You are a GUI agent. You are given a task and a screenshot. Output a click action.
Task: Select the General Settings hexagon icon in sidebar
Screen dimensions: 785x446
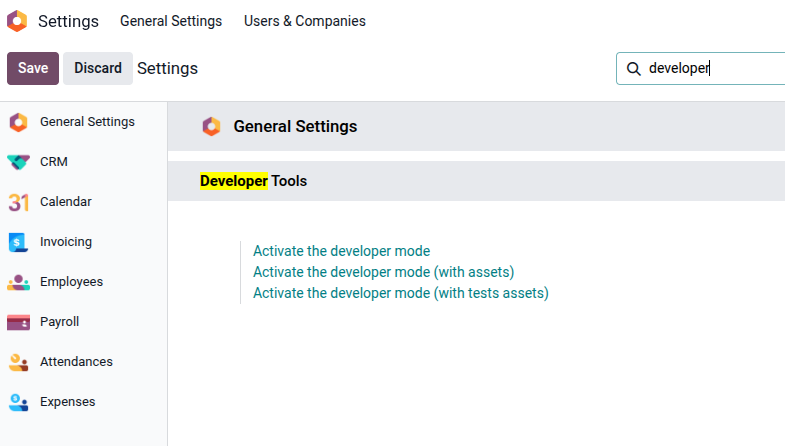[x=18, y=122]
